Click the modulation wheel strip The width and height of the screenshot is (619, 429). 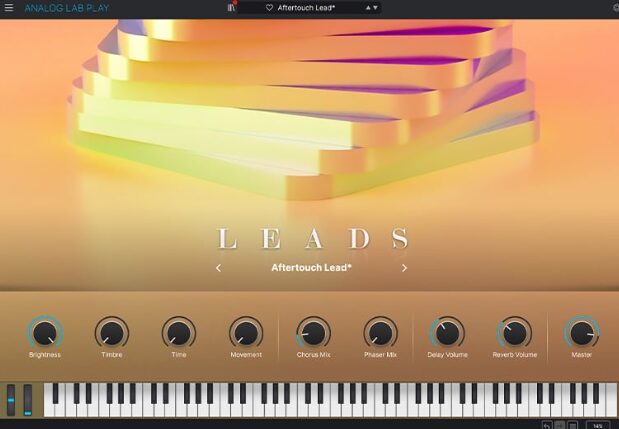[28, 398]
